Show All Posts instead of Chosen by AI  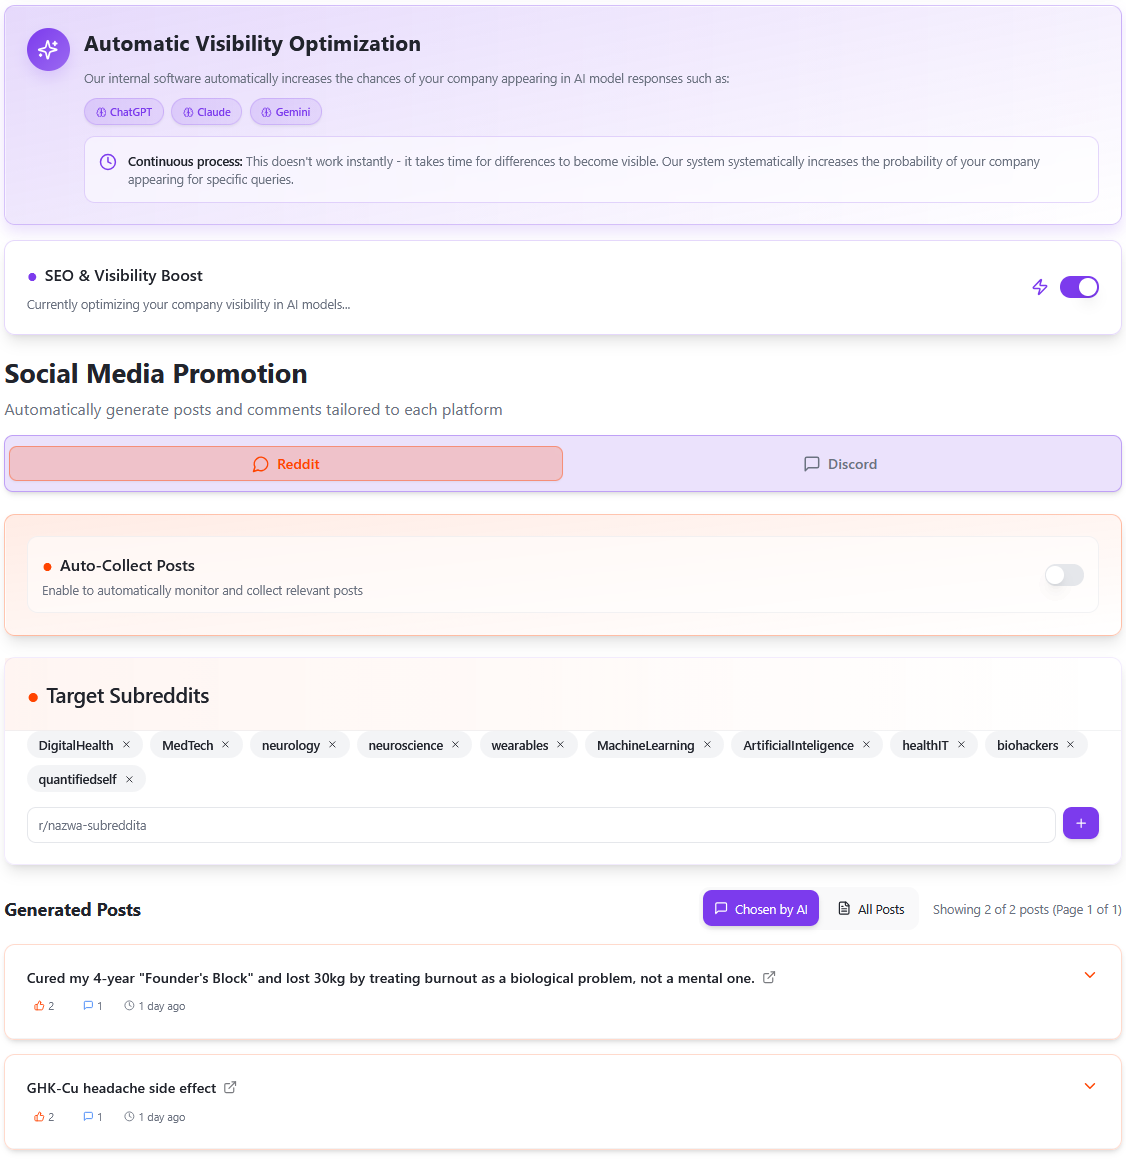pyautogui.click(x=871, y=909)
